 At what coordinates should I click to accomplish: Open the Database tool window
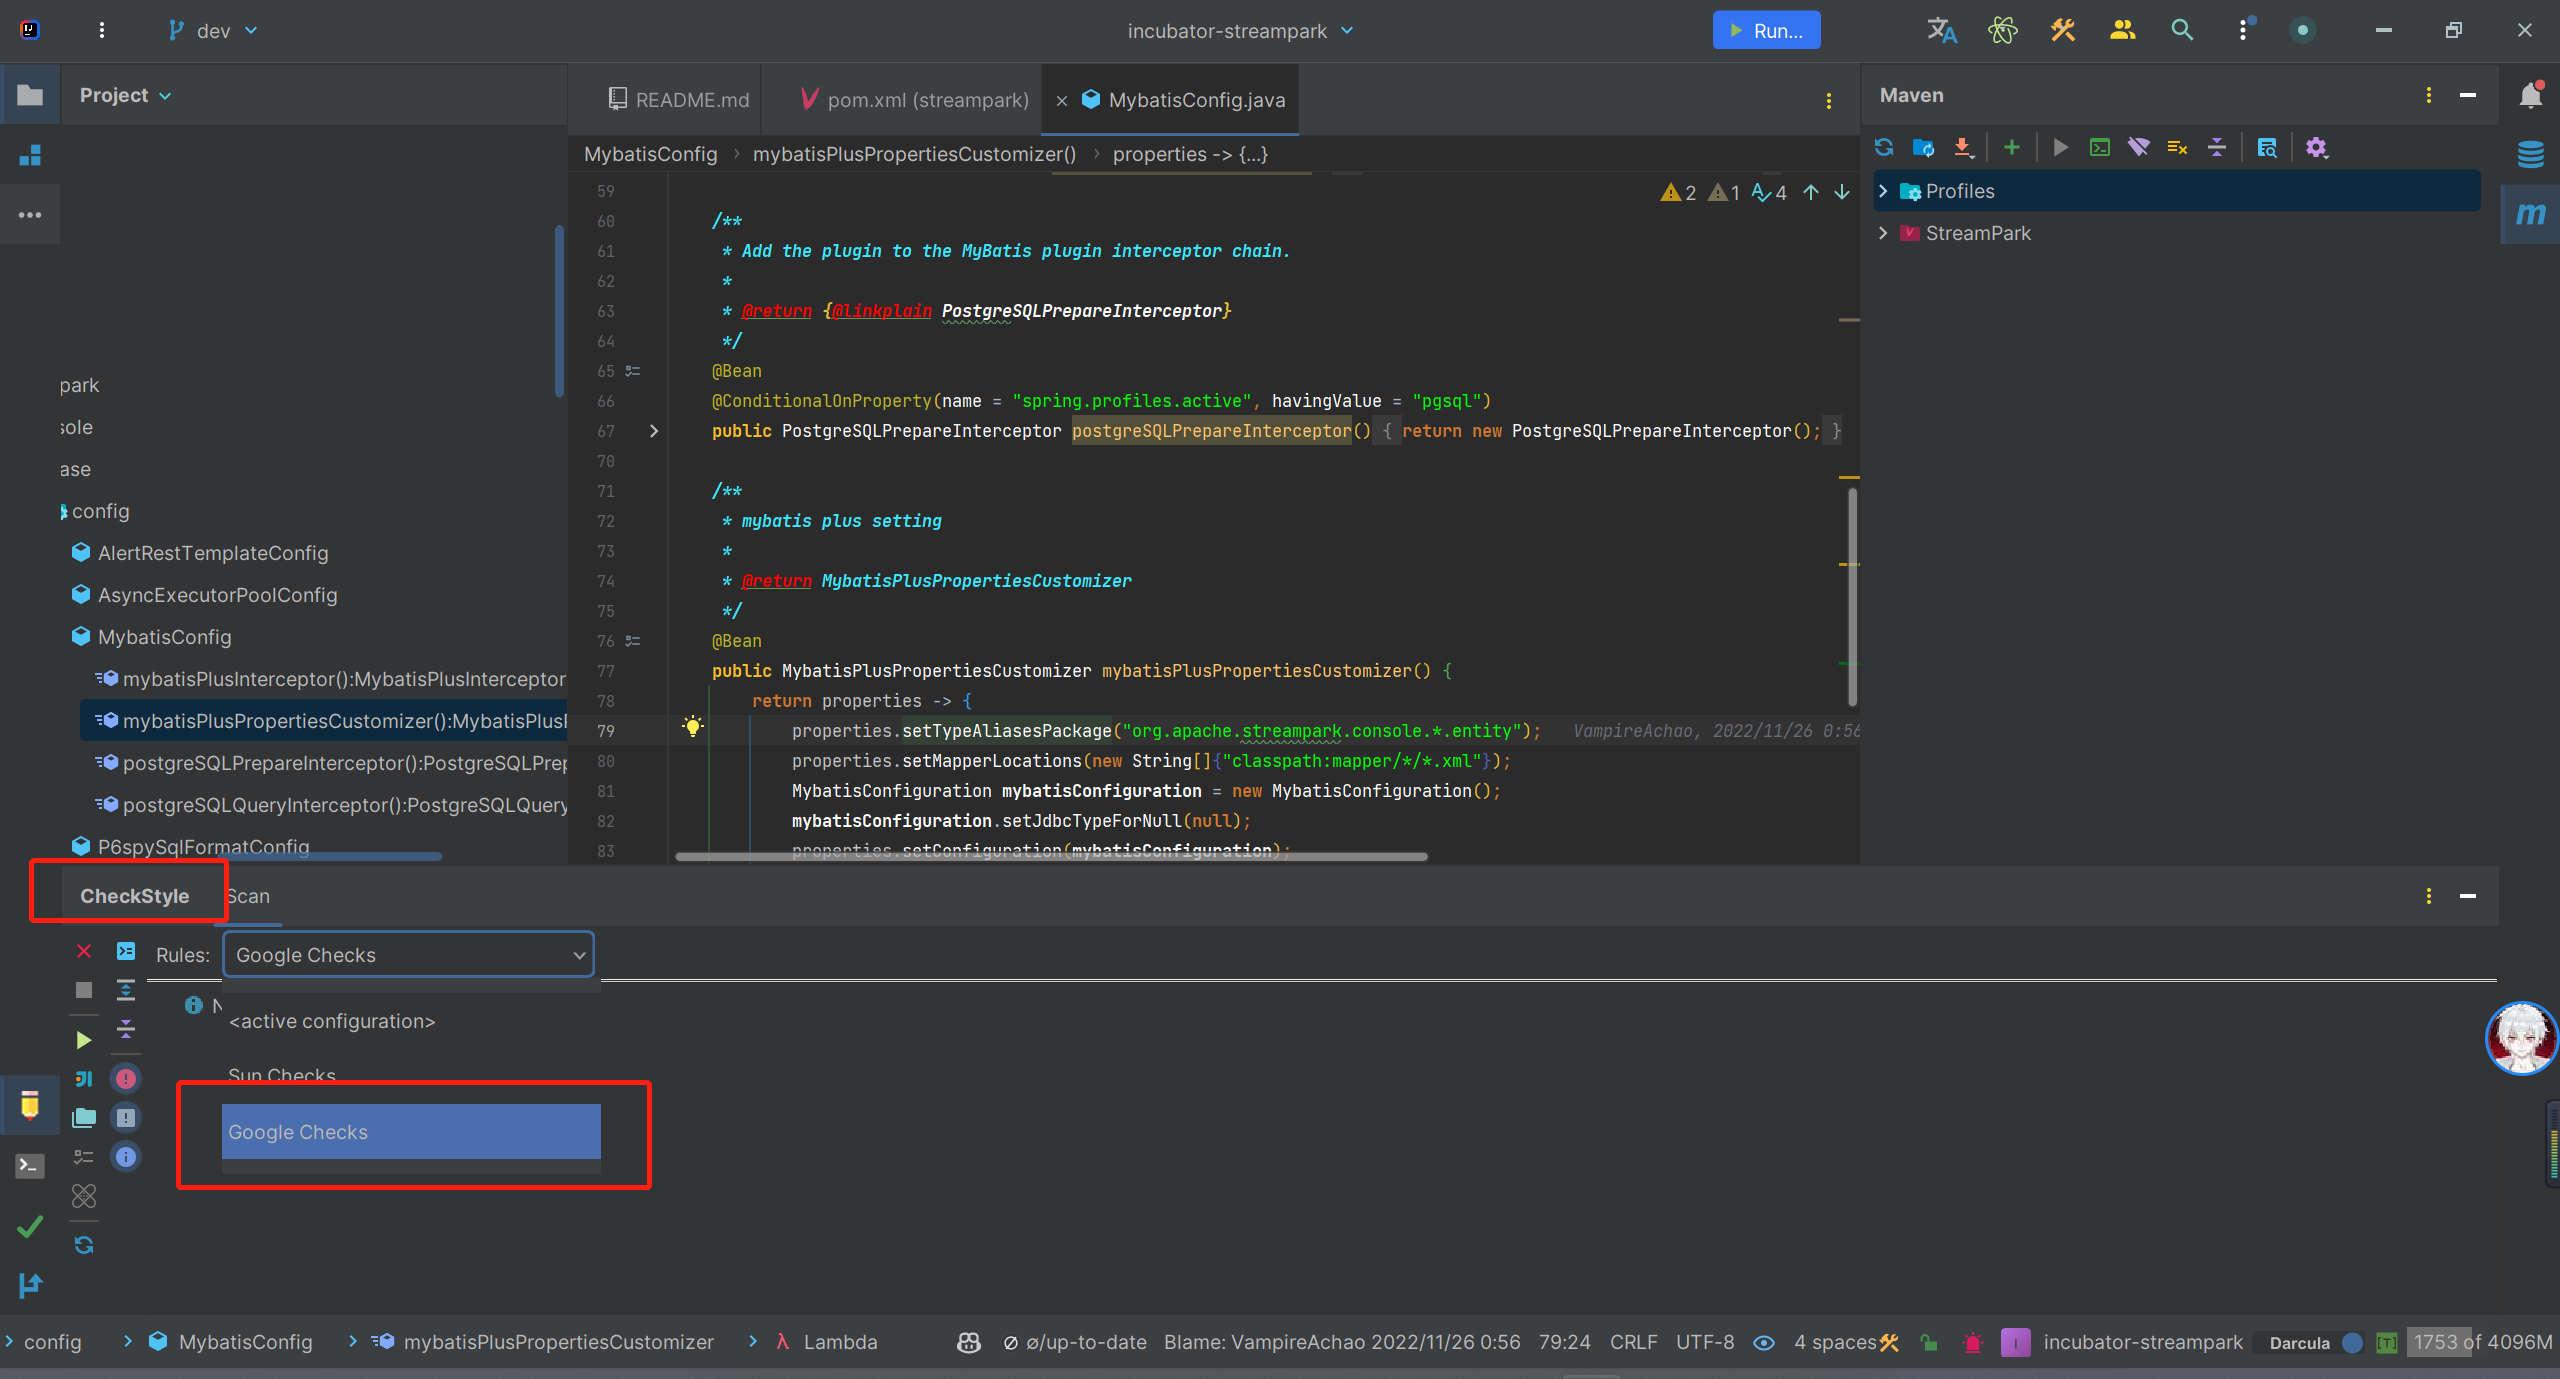(x=2530, y=155)
